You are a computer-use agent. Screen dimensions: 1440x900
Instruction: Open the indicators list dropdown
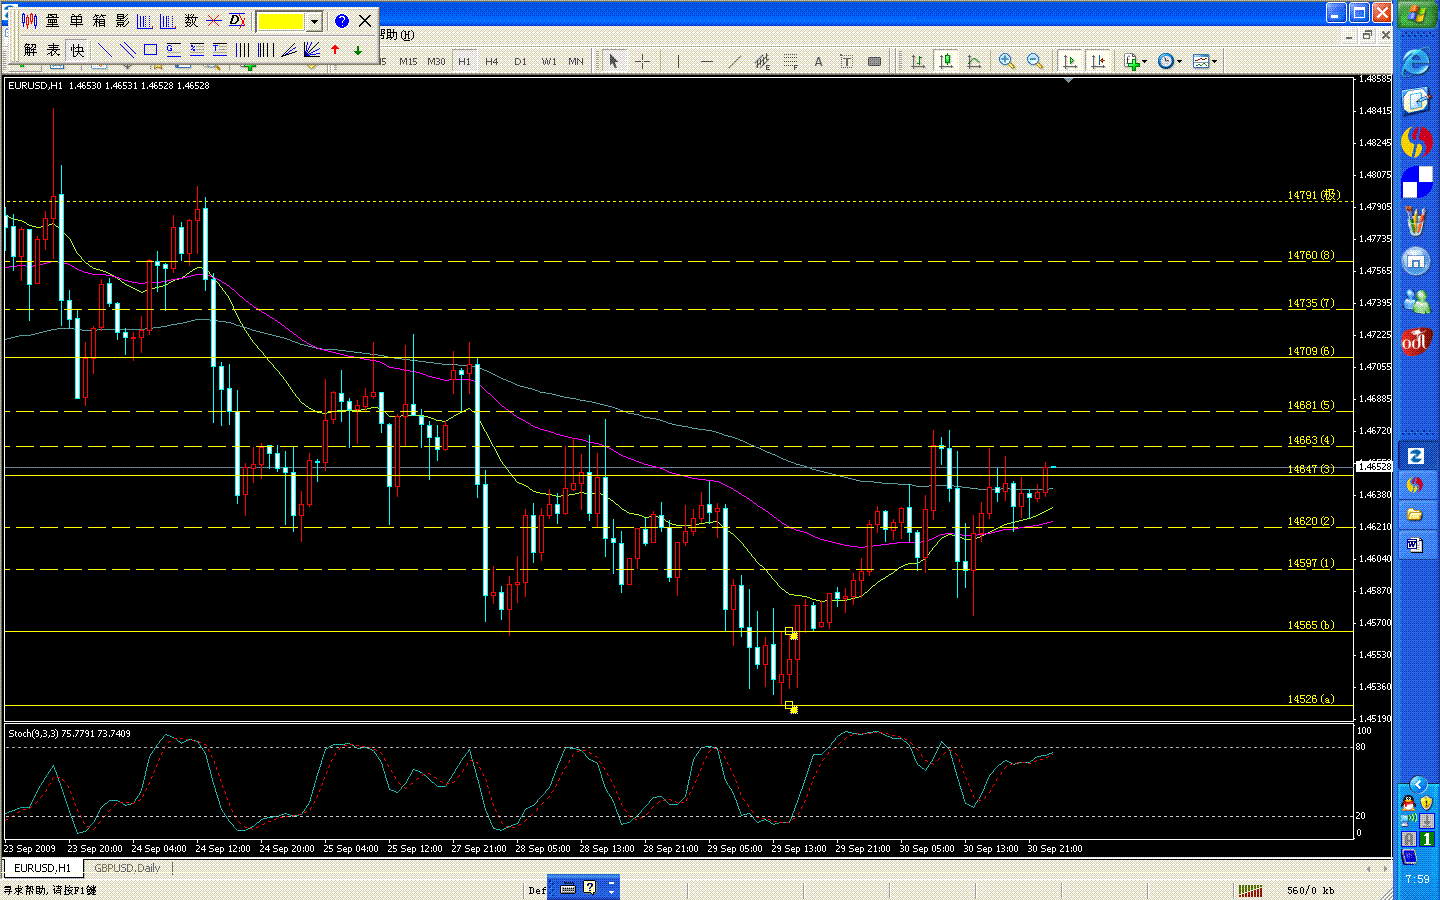[1135, 62]
